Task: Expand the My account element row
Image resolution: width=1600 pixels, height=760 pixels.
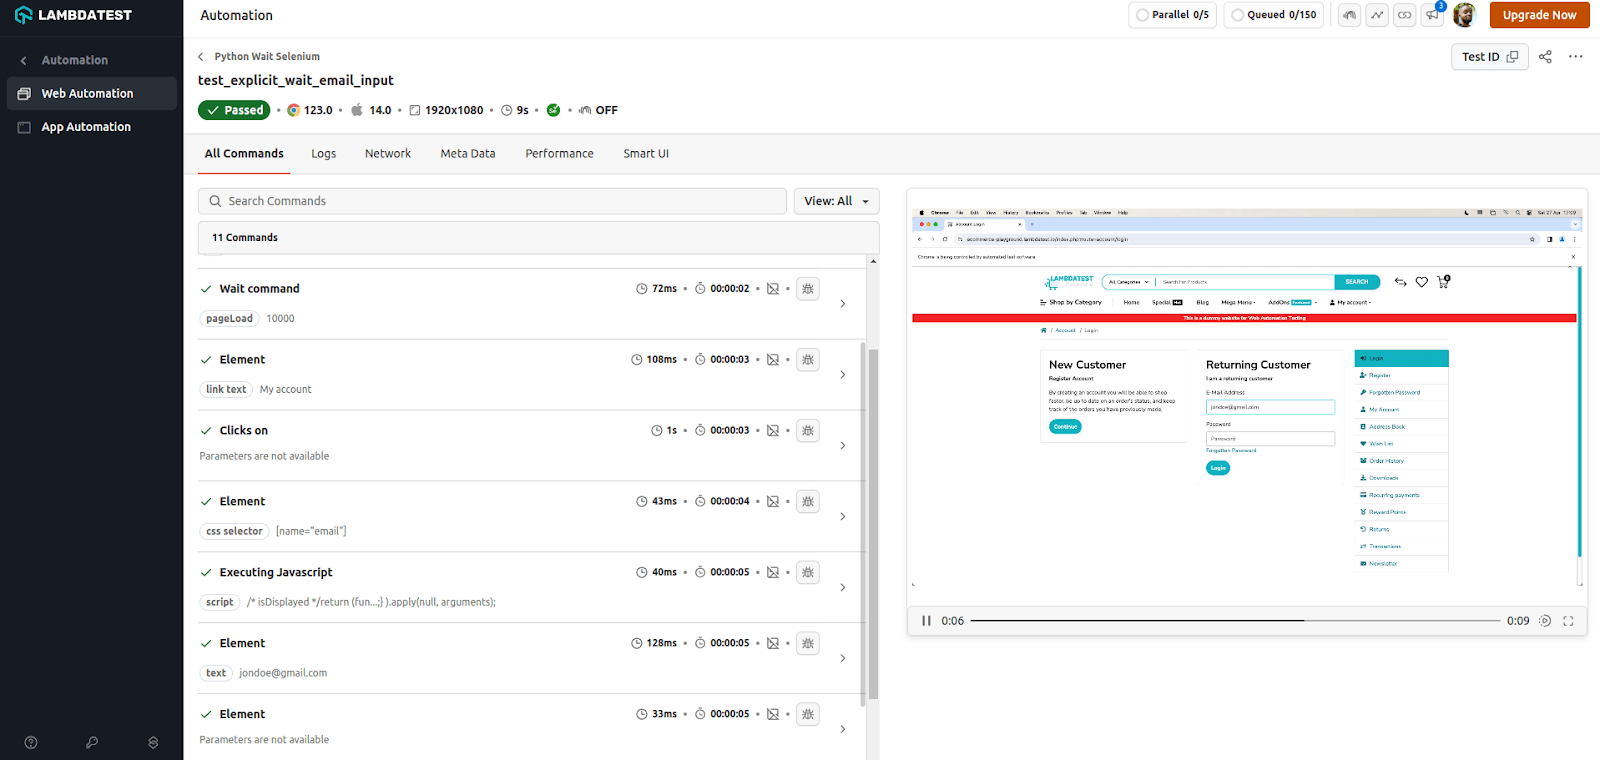Action: (x=843, y=374)
